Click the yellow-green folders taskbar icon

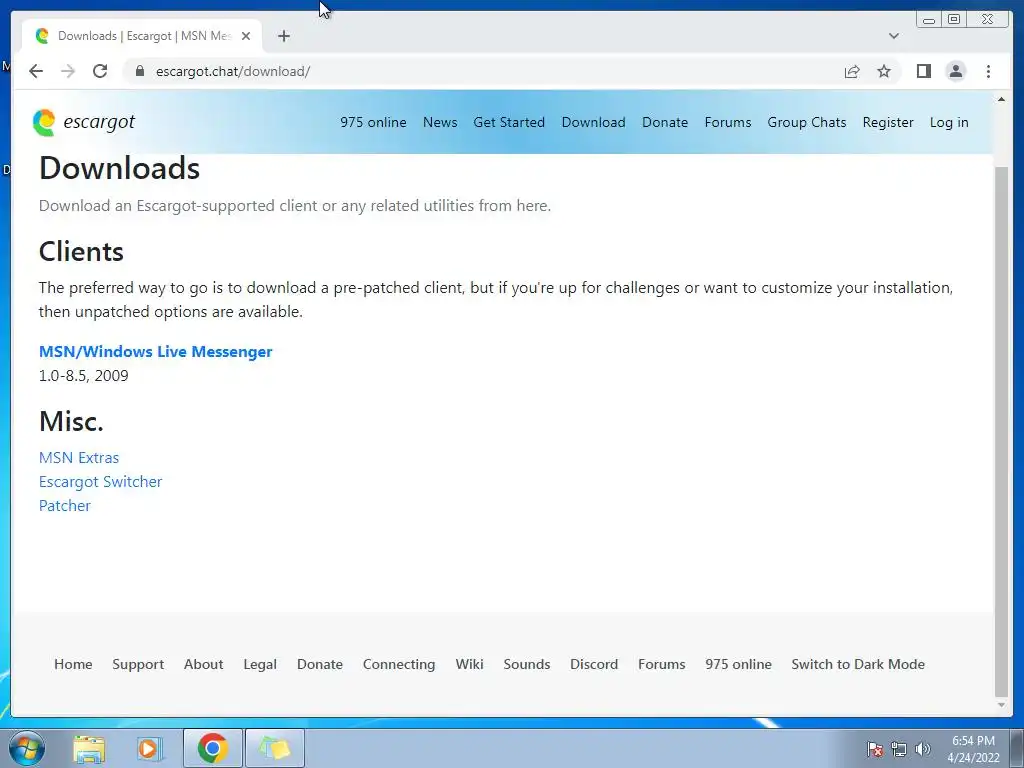click(275, 748)
